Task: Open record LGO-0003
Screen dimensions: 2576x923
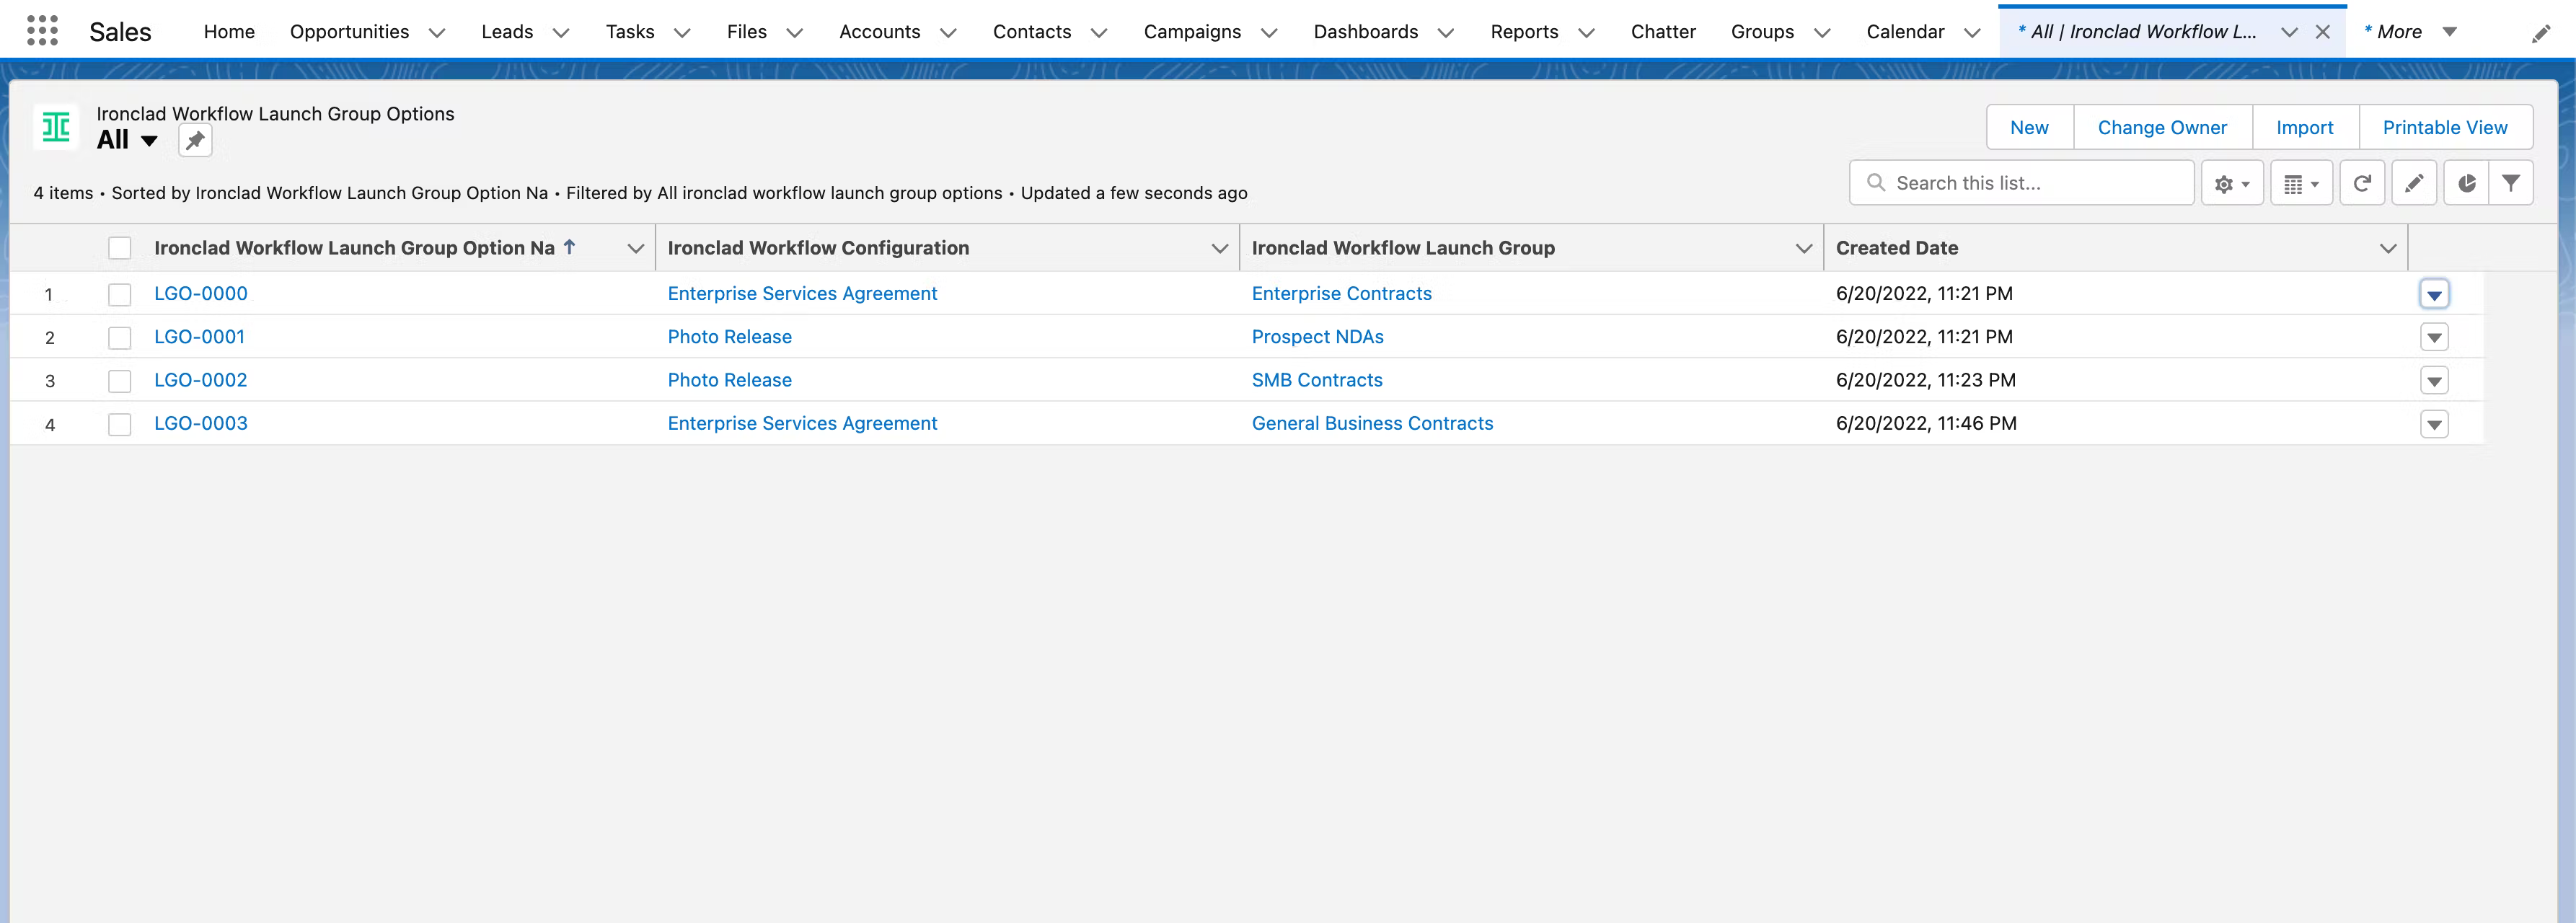Action: (x=201, y=423)
